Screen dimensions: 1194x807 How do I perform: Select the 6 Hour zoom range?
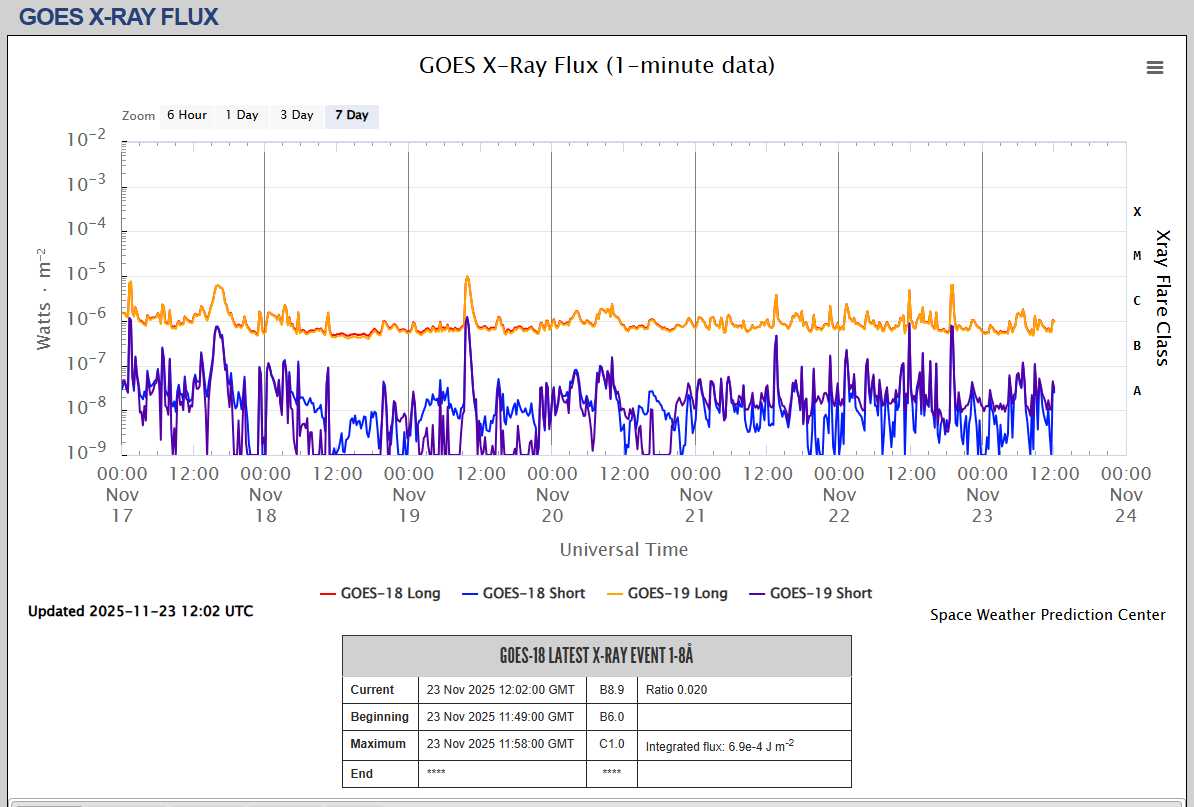tap(186, 116)
